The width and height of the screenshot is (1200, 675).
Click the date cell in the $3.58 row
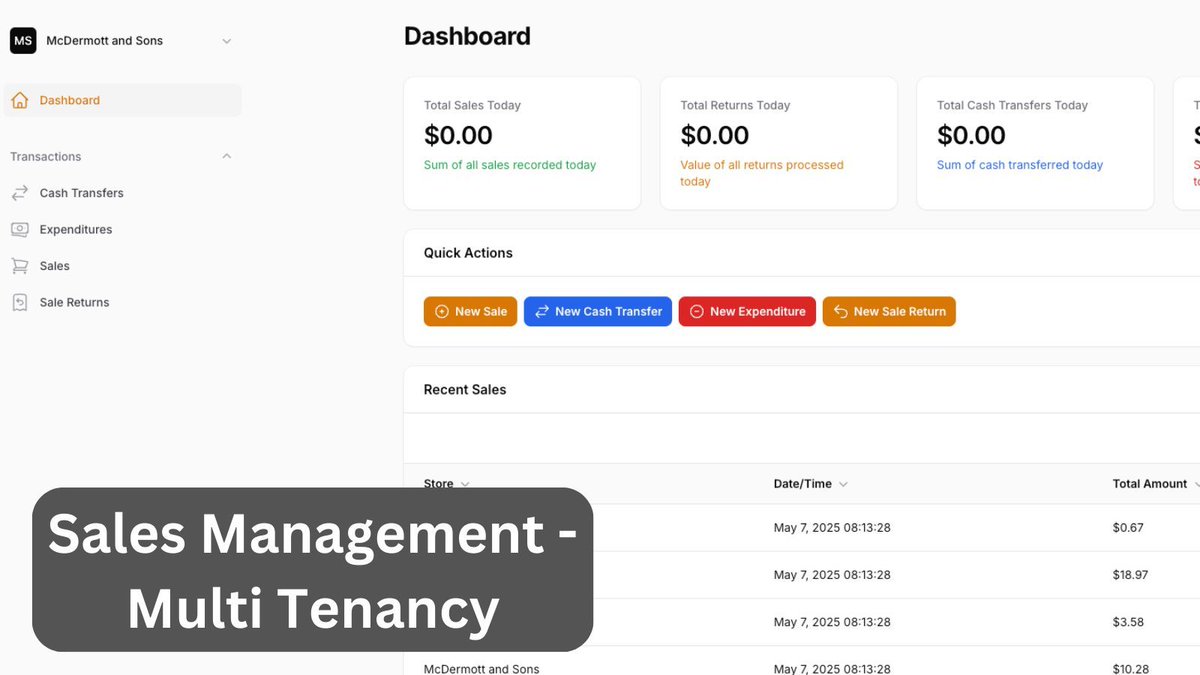(832, 622)
